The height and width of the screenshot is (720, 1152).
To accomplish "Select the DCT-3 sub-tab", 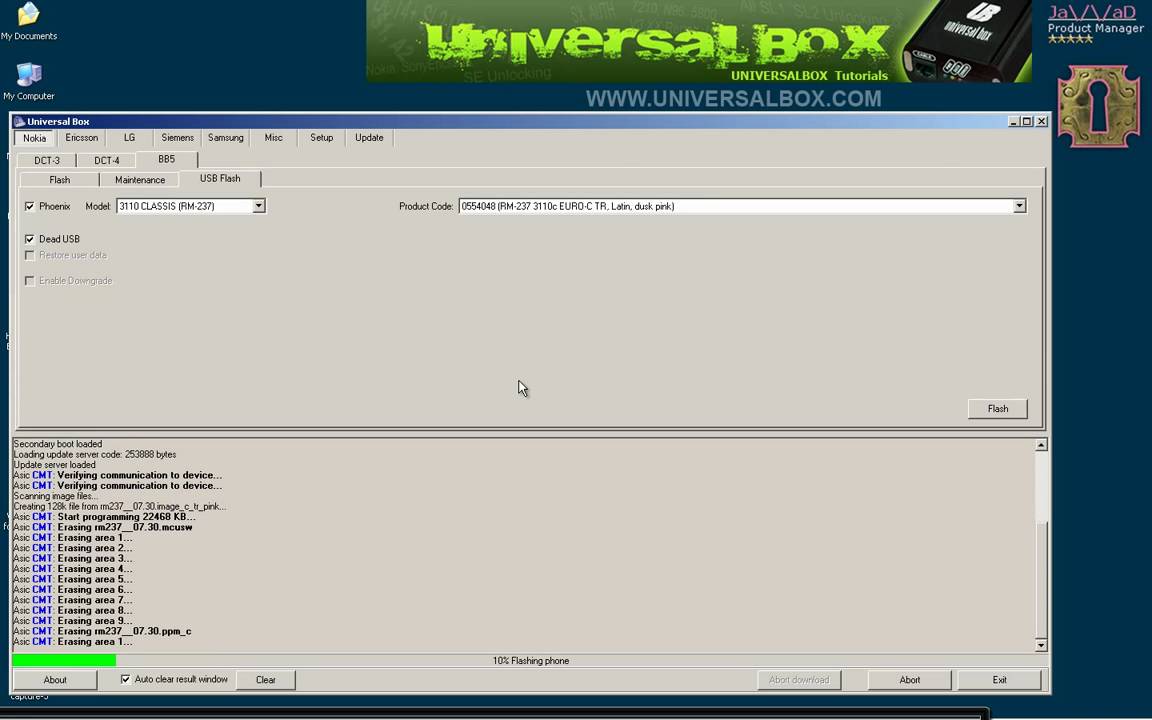I will click(x=47, y=160).
